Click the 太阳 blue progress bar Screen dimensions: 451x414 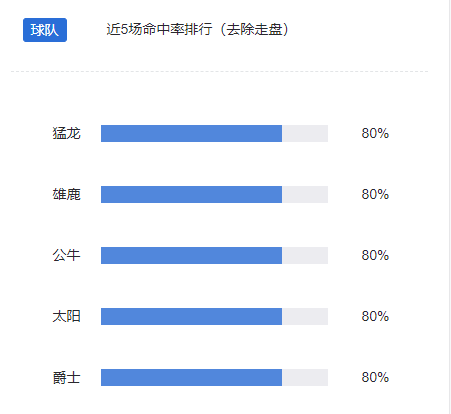pos(191,316)
